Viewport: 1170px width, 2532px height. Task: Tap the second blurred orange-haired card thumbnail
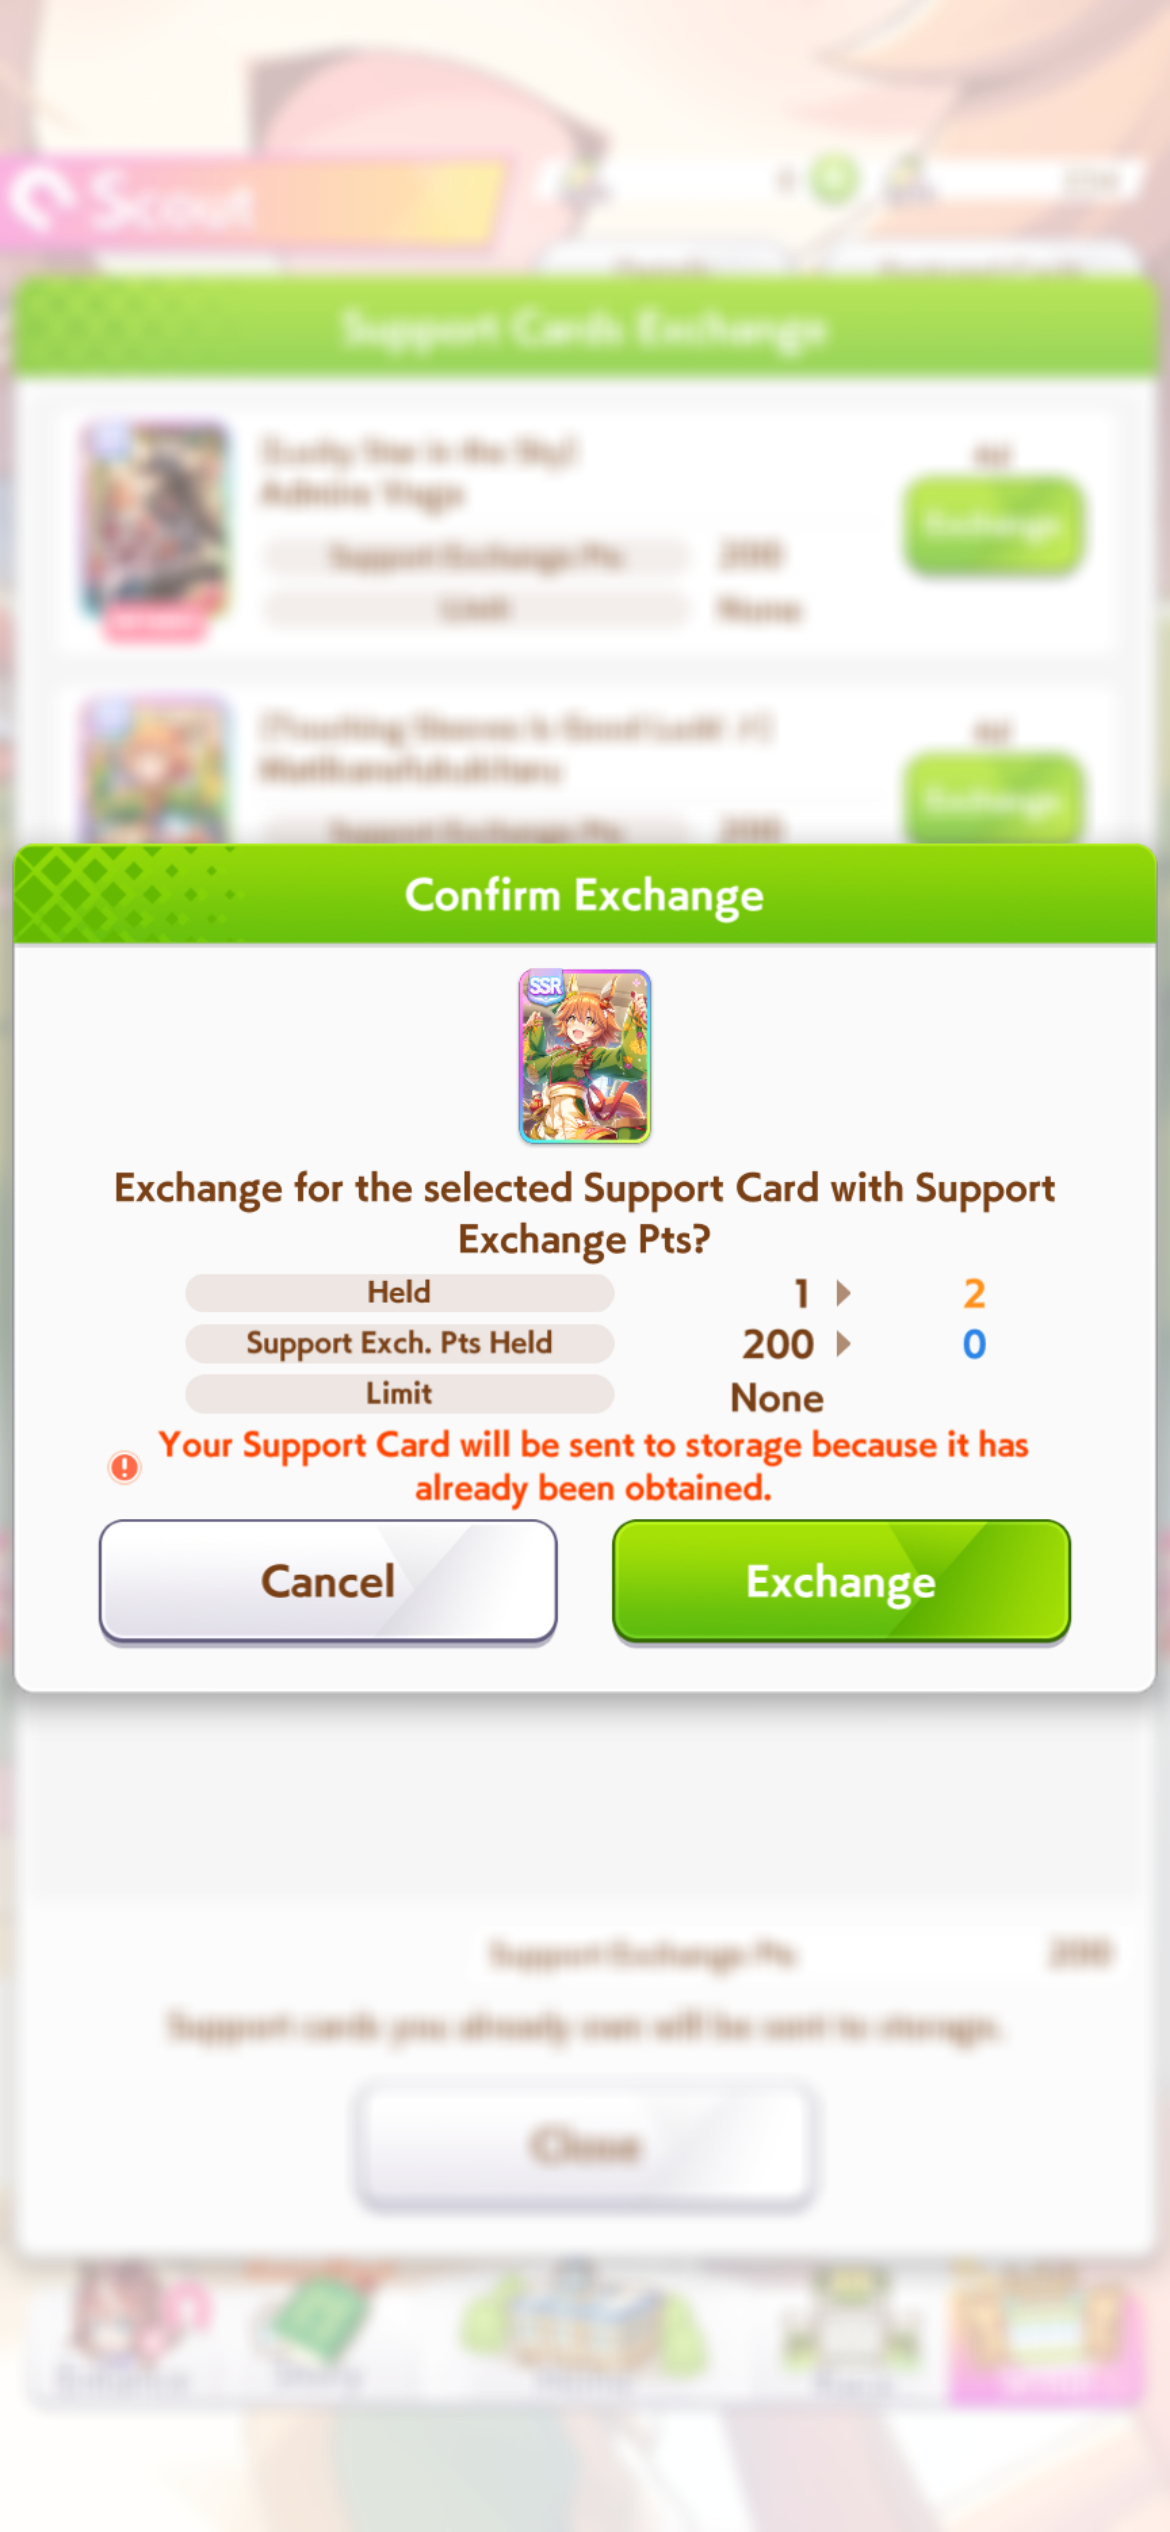[x=155, y=770]
